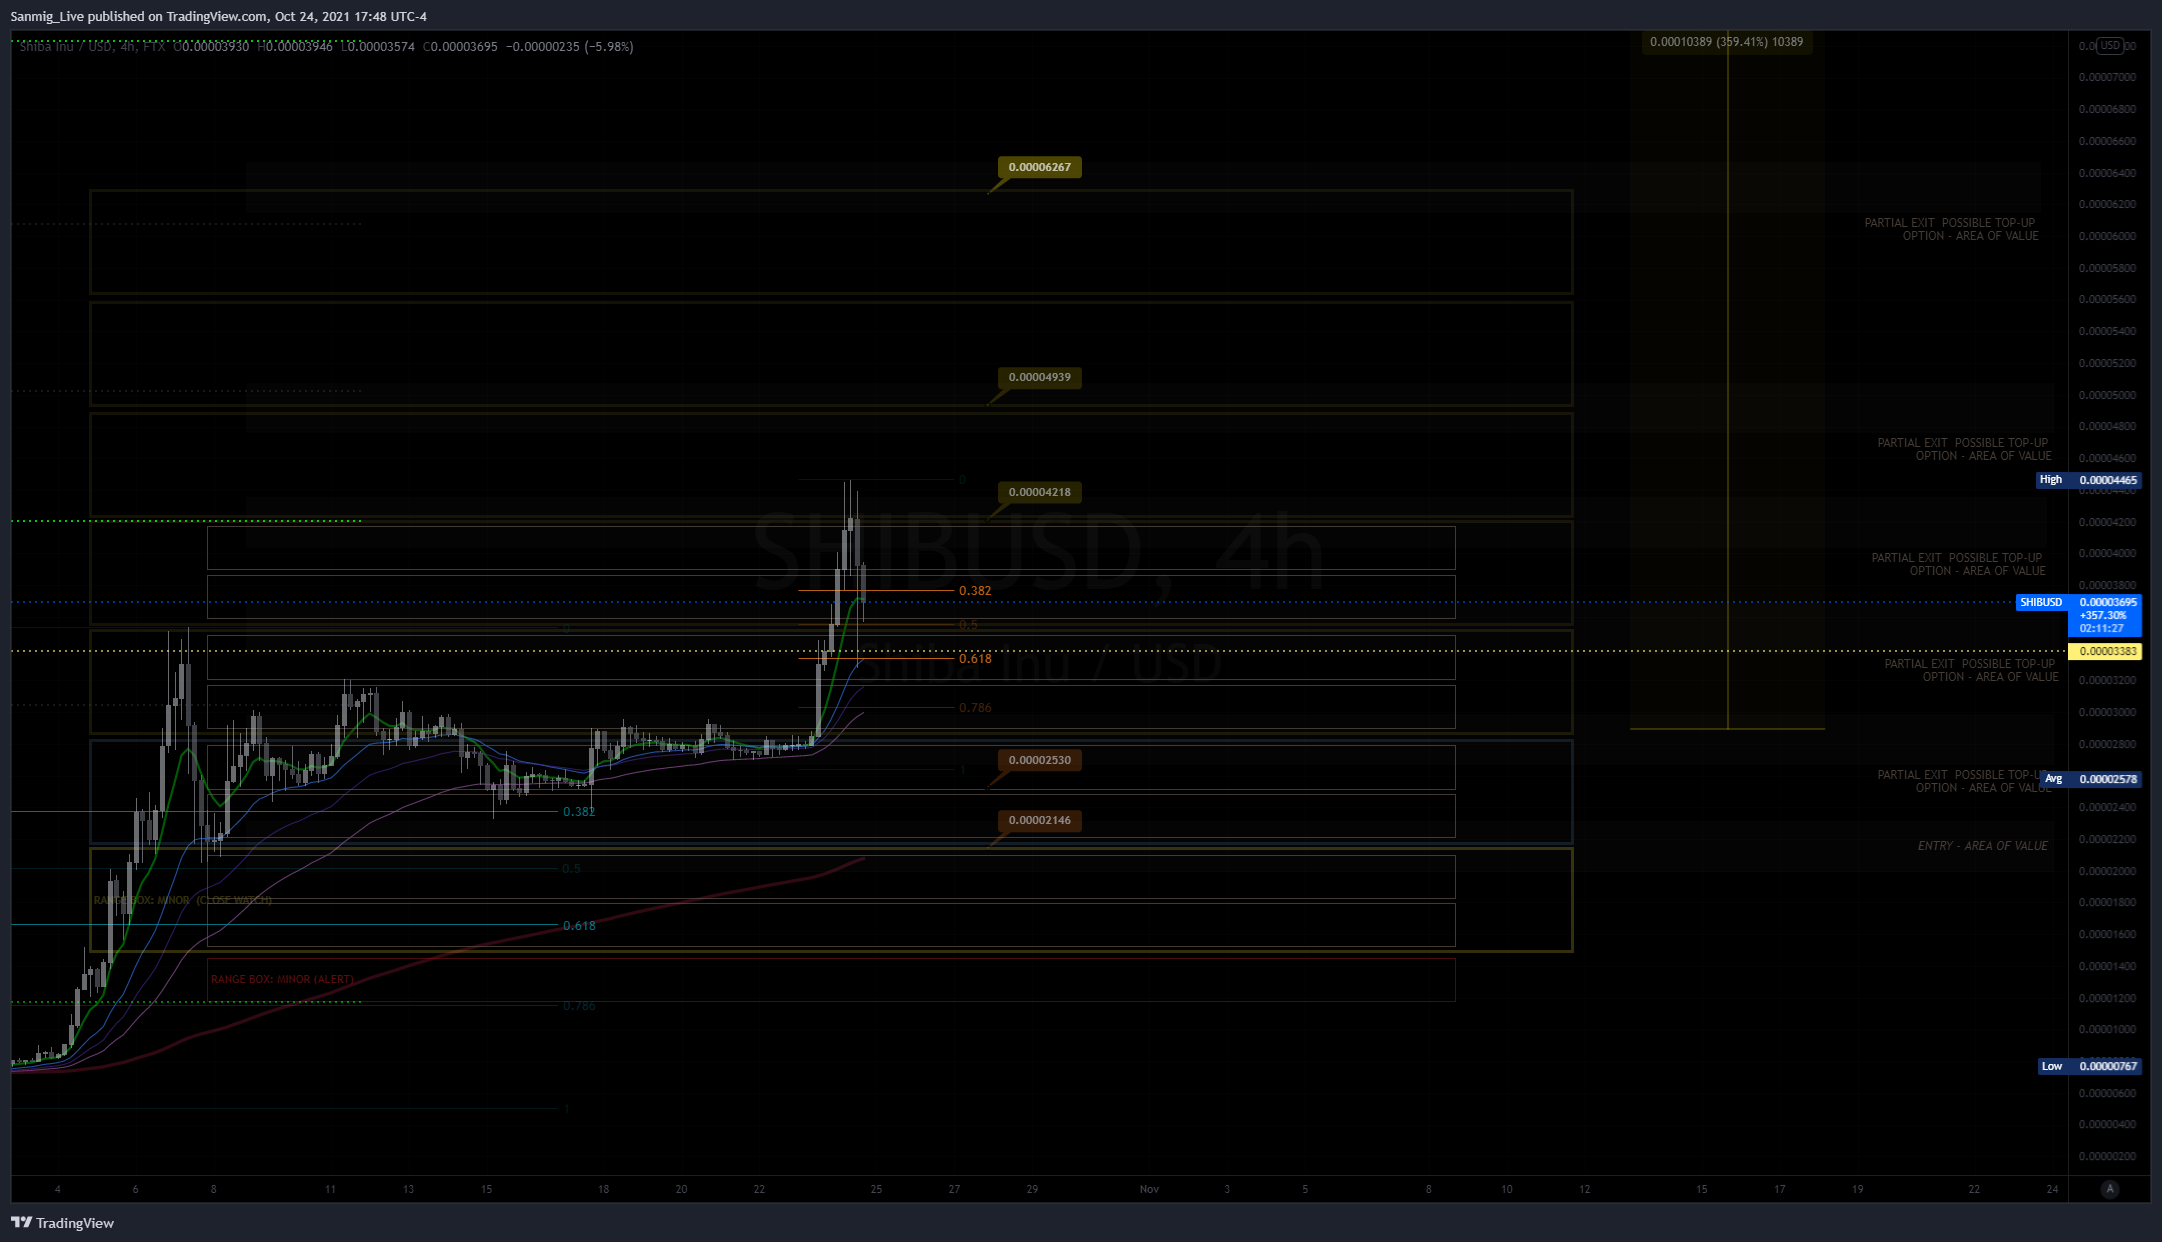Image resolution: width=2162 pixels, height=1242 pixels.
Task: Click the orange 0.618 Fibonacci level label
Action: pos(975,659)
